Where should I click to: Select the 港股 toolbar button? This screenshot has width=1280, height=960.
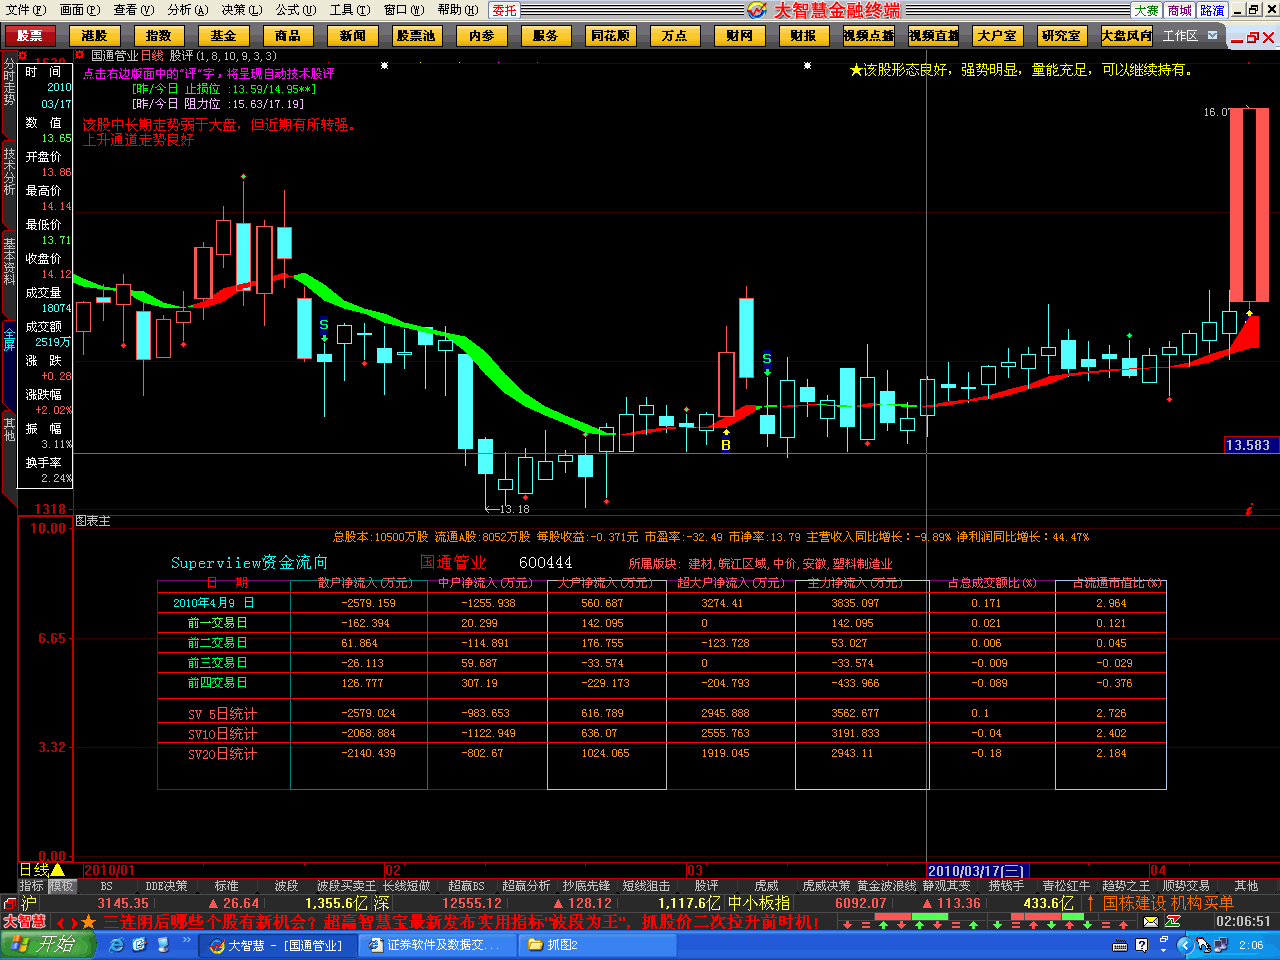(95, 36)
